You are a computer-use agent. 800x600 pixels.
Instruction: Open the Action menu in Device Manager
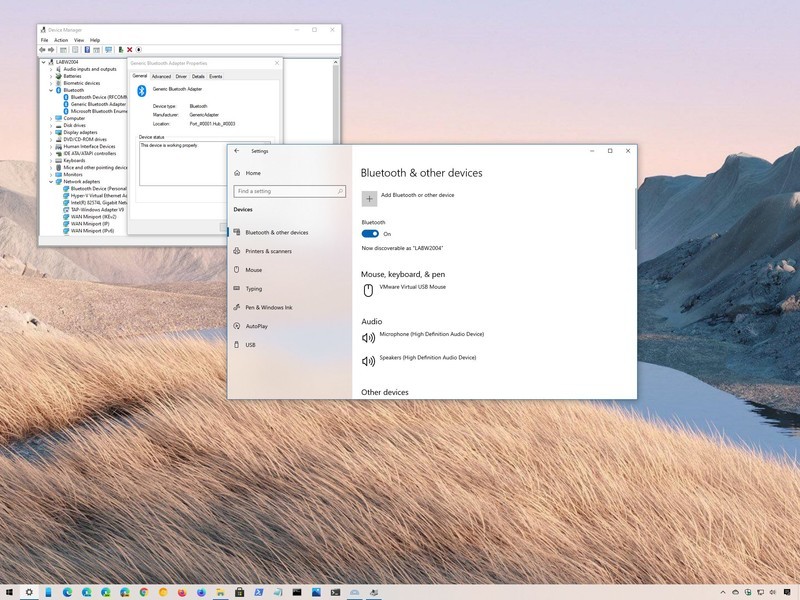click(61, 40)
